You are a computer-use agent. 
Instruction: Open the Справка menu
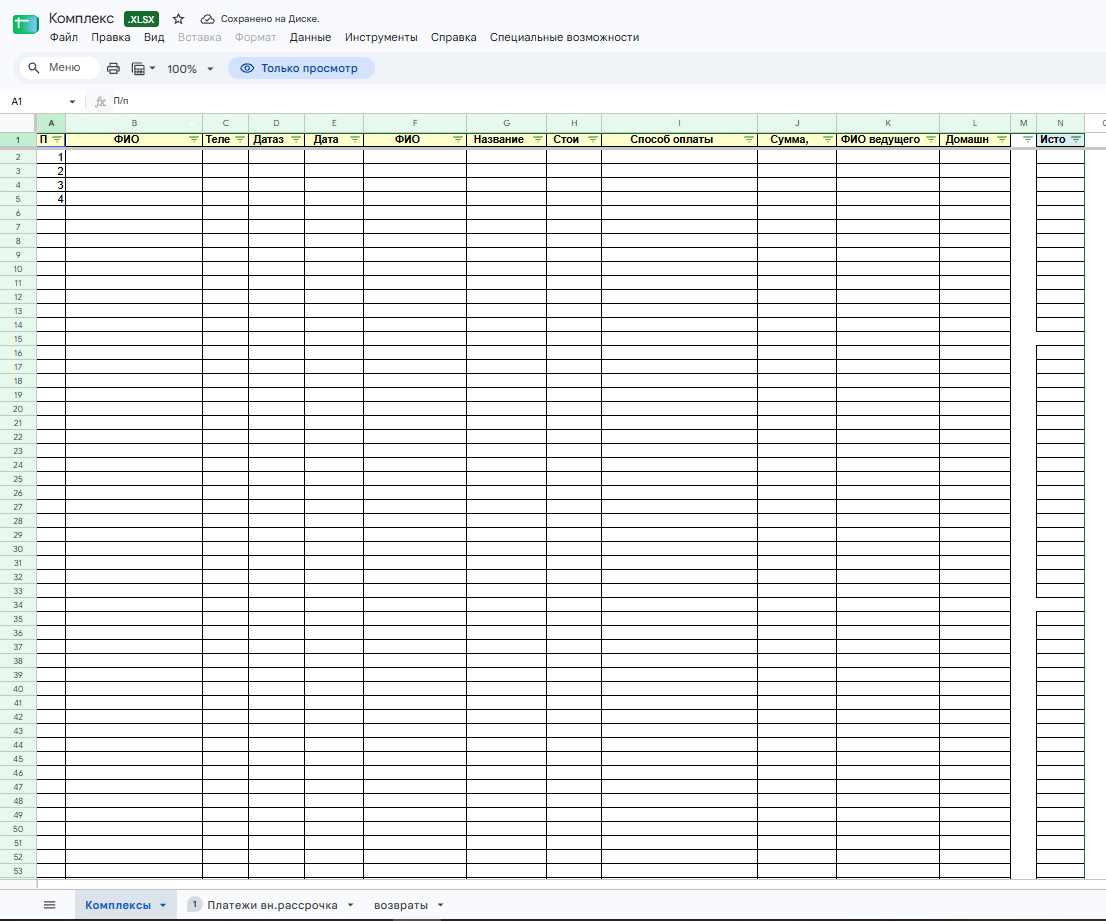click(454, 37)
